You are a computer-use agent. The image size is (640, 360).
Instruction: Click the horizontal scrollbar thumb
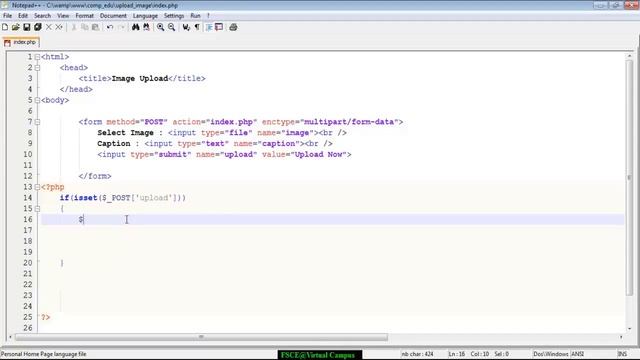(201, 337)
